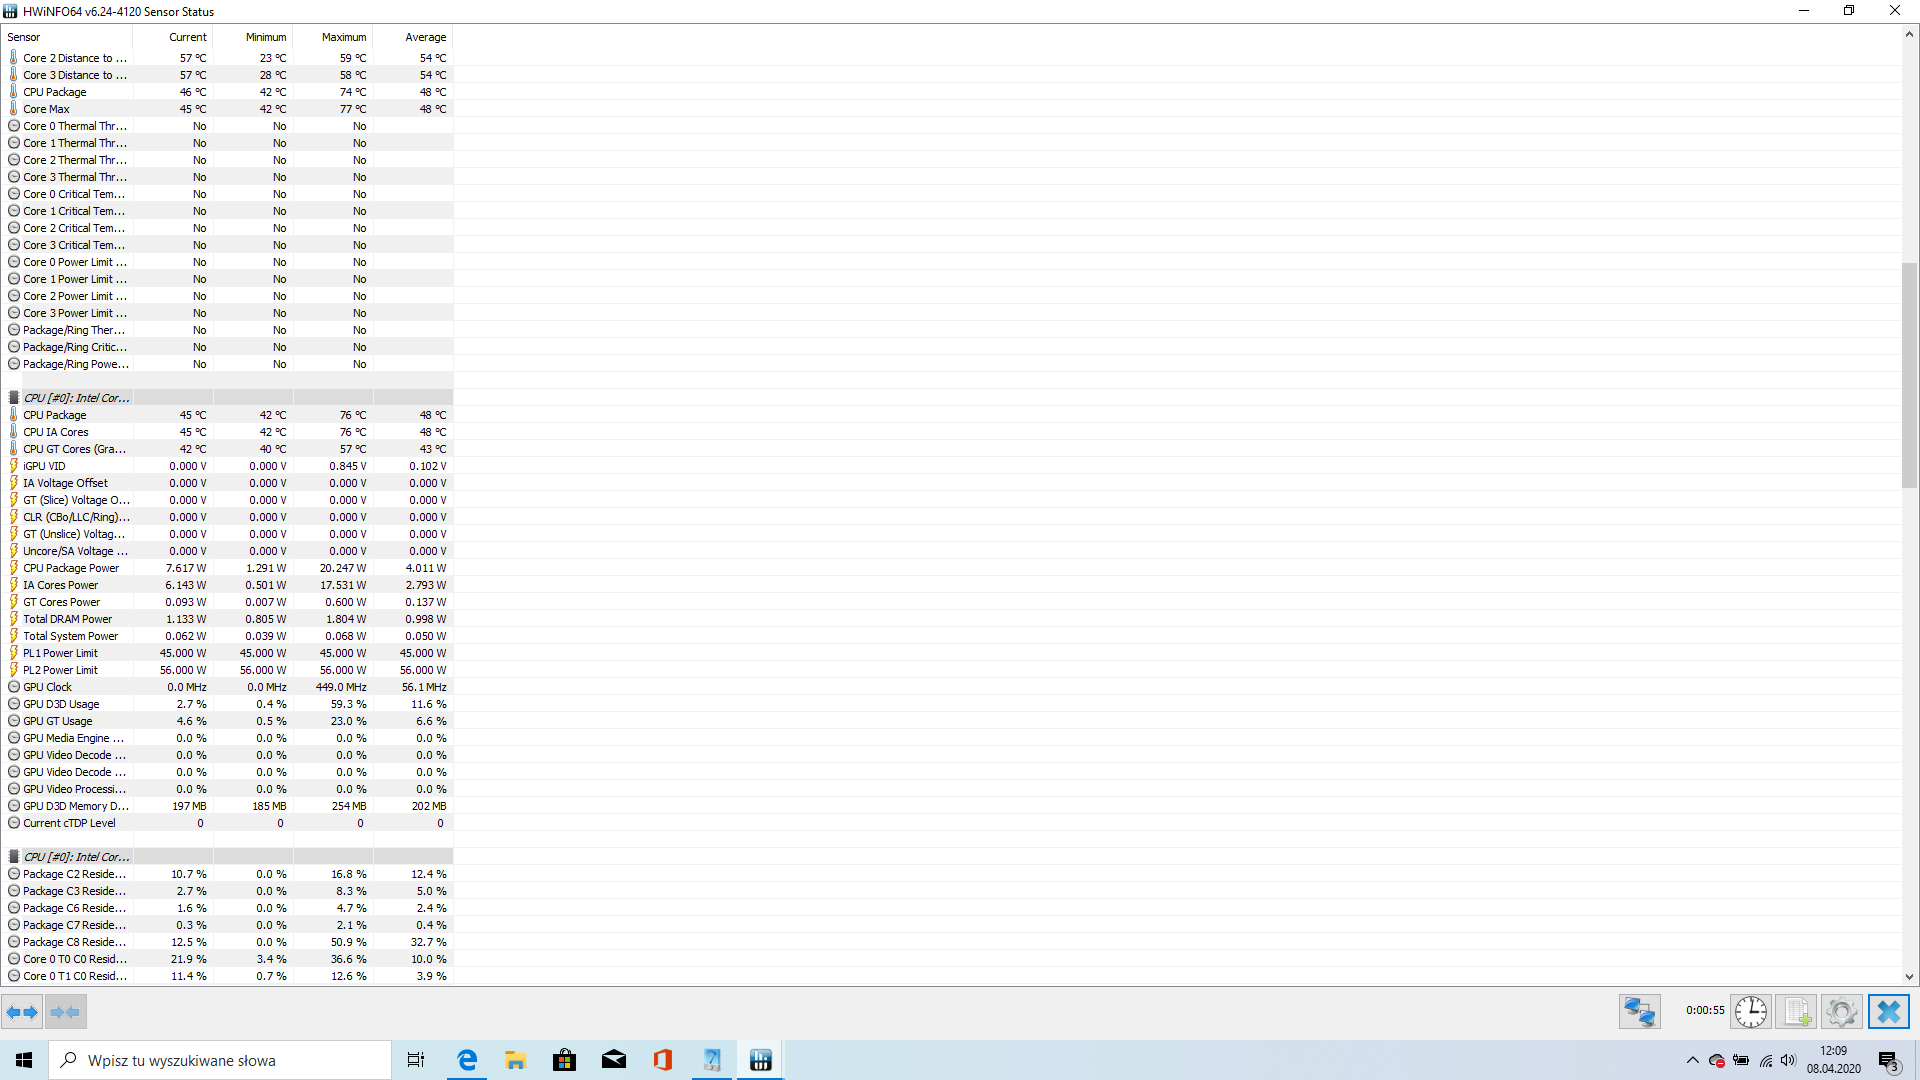
Task: Select the PL2 Power Limit row
Action: [x=229, y=670]
